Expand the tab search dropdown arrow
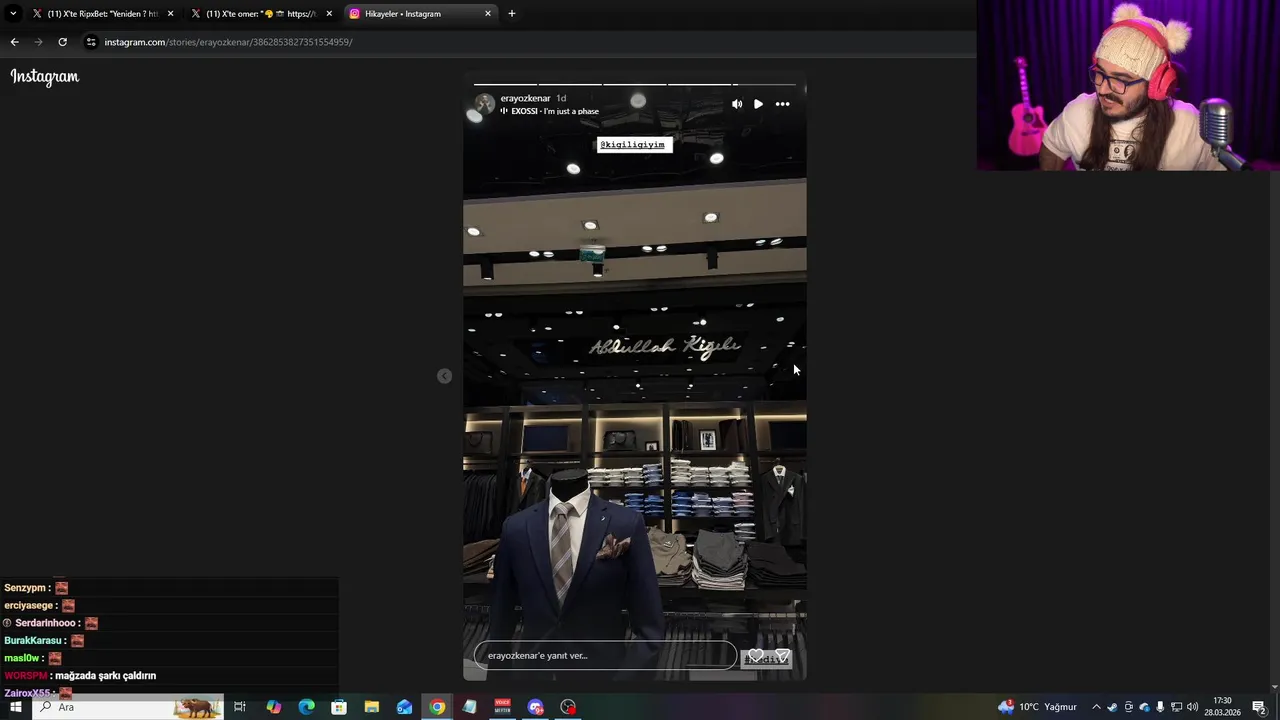1280x720 pixels. [x=13, y=14]
